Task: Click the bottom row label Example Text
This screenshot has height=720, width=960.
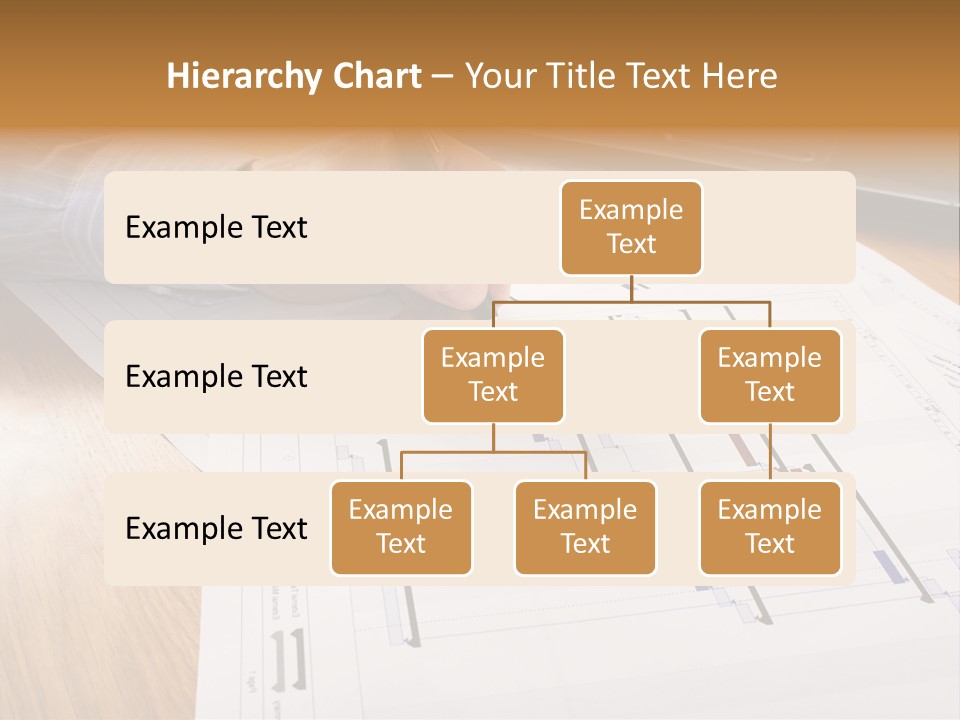Action: click(215, 529)
